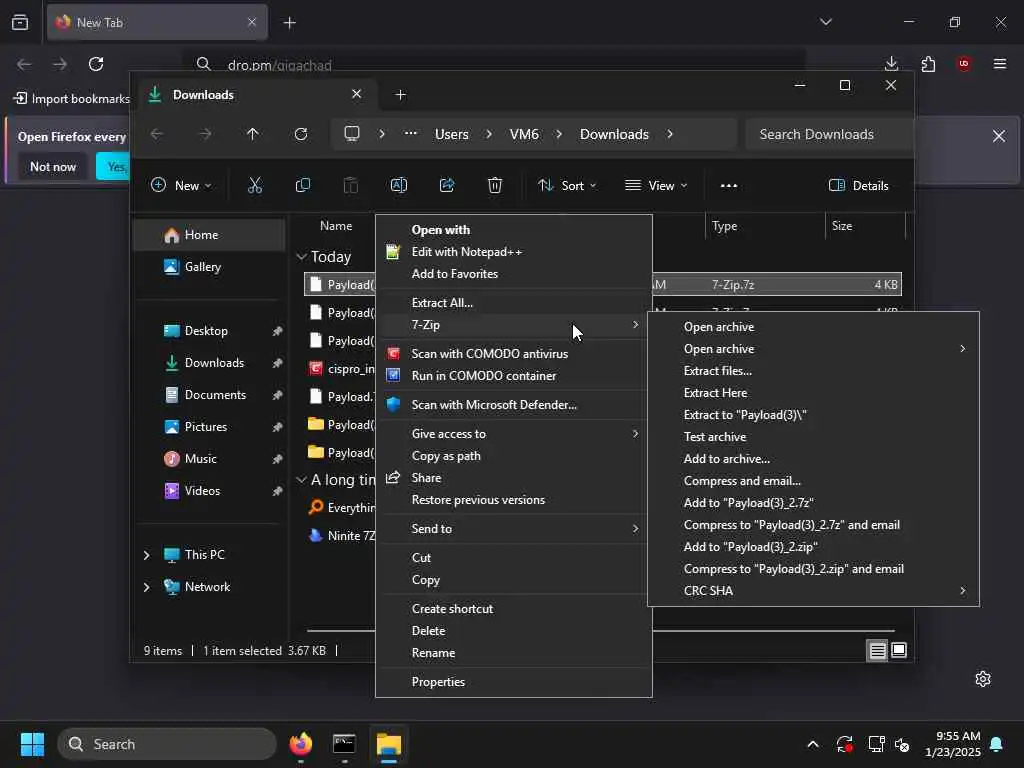Click the Share icon in Explorer toolbar
Image resolution: width=1024 pixels, height=768 pixels.
pyautogui.click(x=447, y=185)
